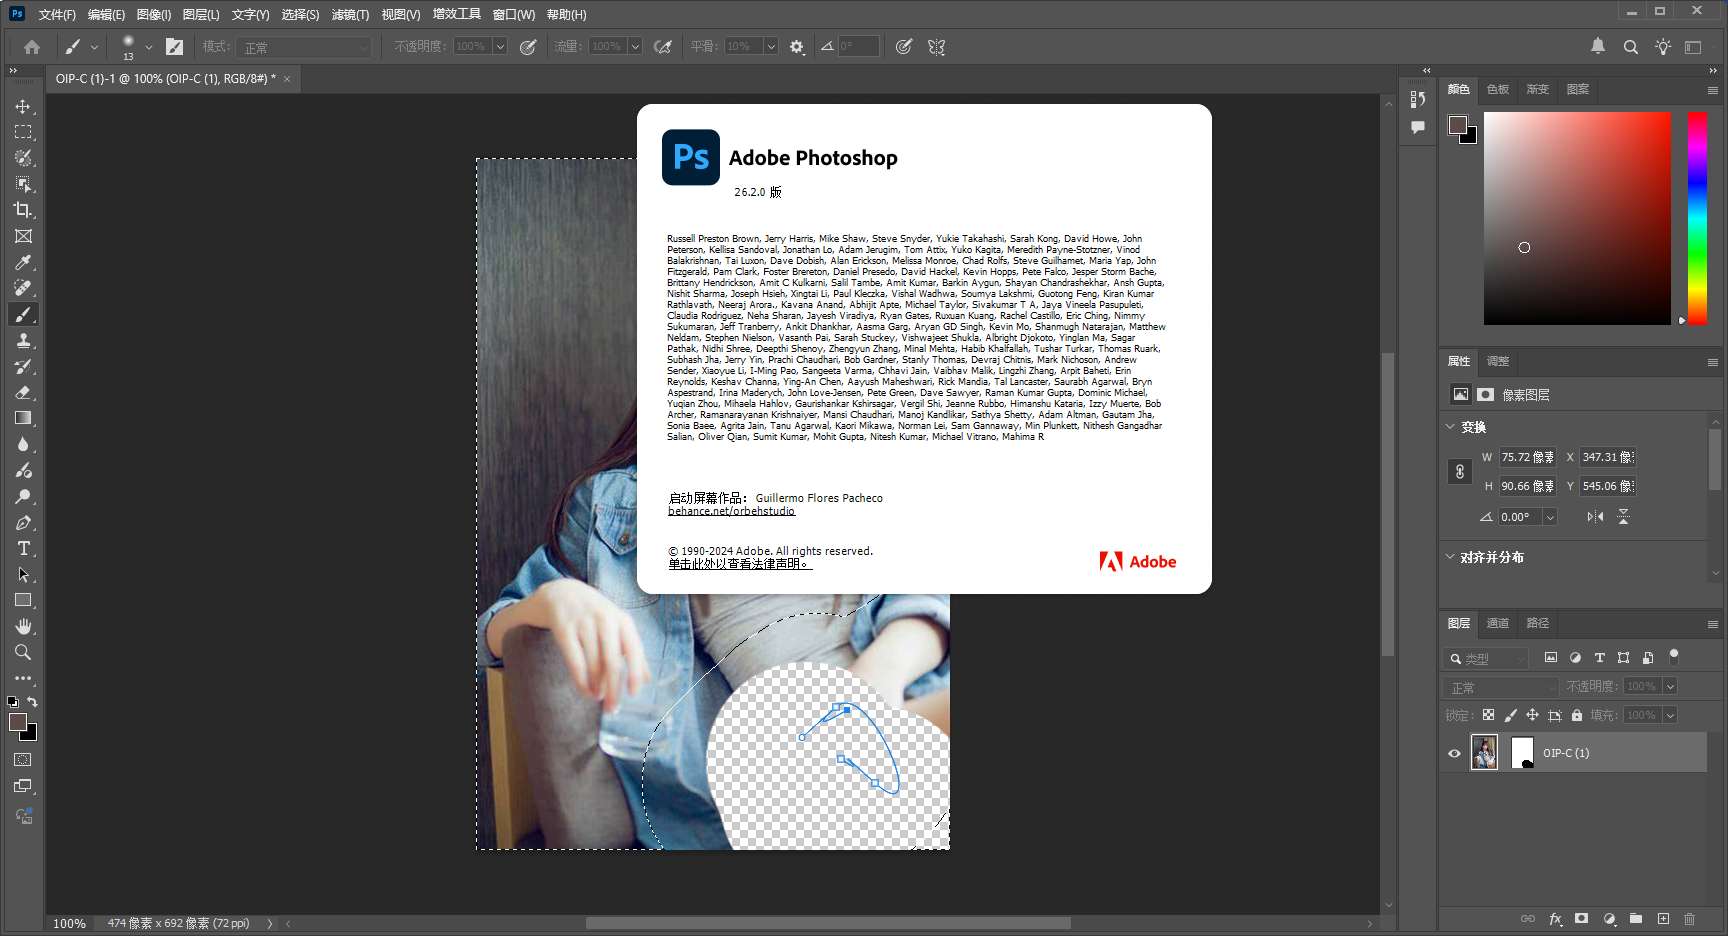
Task: Open brush preset picker arrow
Action: [x=149, y=47]
